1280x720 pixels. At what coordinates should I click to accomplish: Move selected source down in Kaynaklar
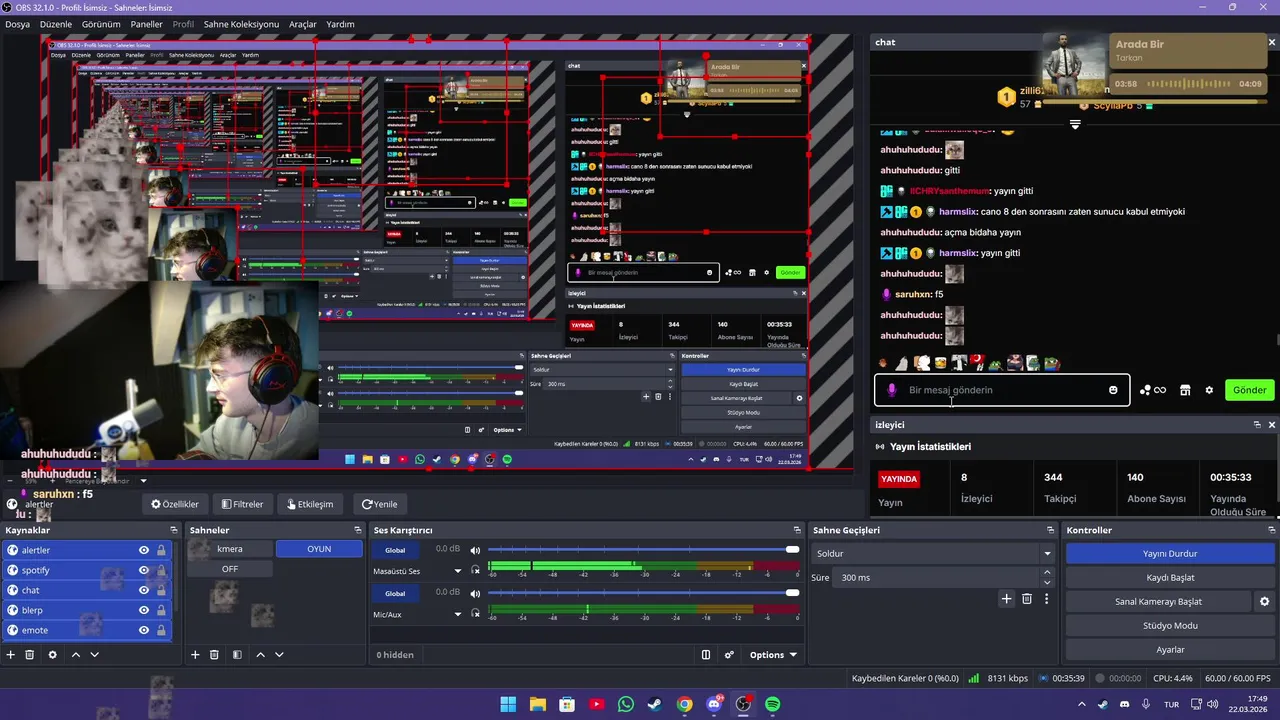(94, 655)
